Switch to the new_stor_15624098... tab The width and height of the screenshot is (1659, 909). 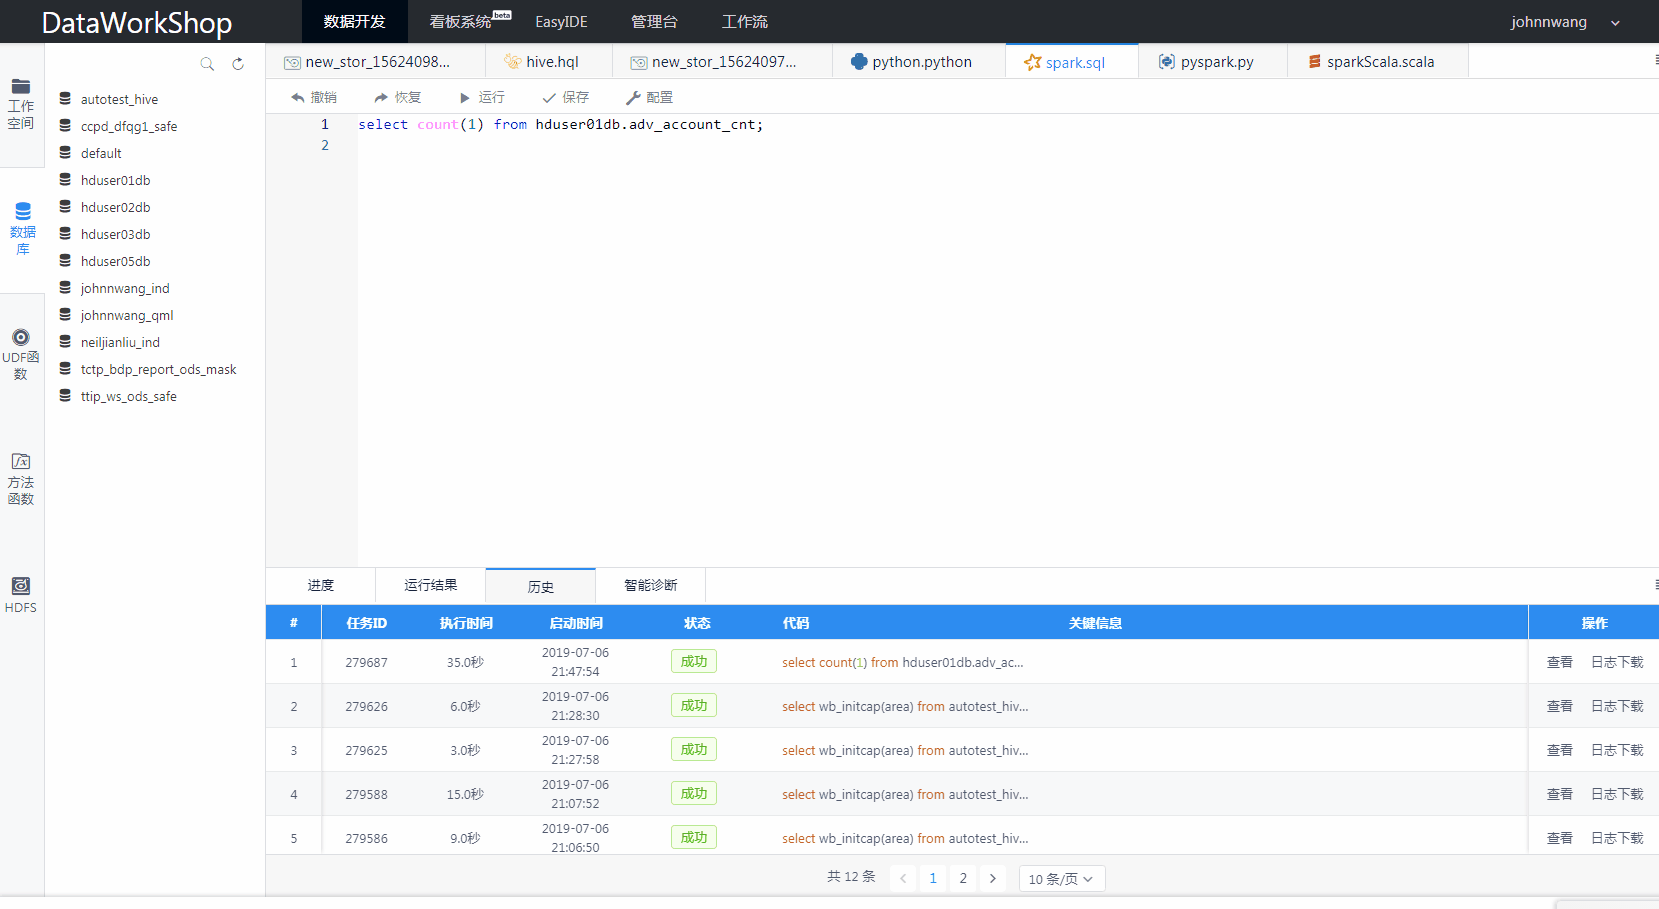(x=376, y=62)
